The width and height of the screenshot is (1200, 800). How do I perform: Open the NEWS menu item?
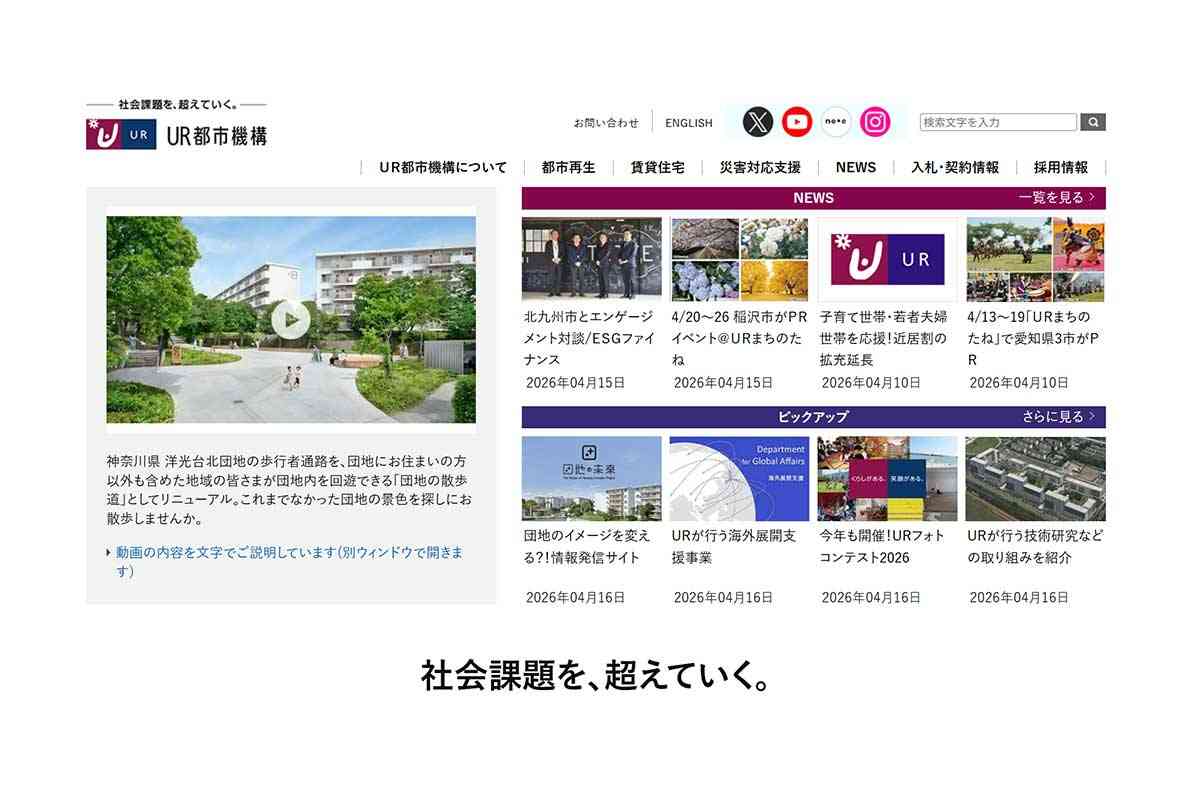(855, 167)
